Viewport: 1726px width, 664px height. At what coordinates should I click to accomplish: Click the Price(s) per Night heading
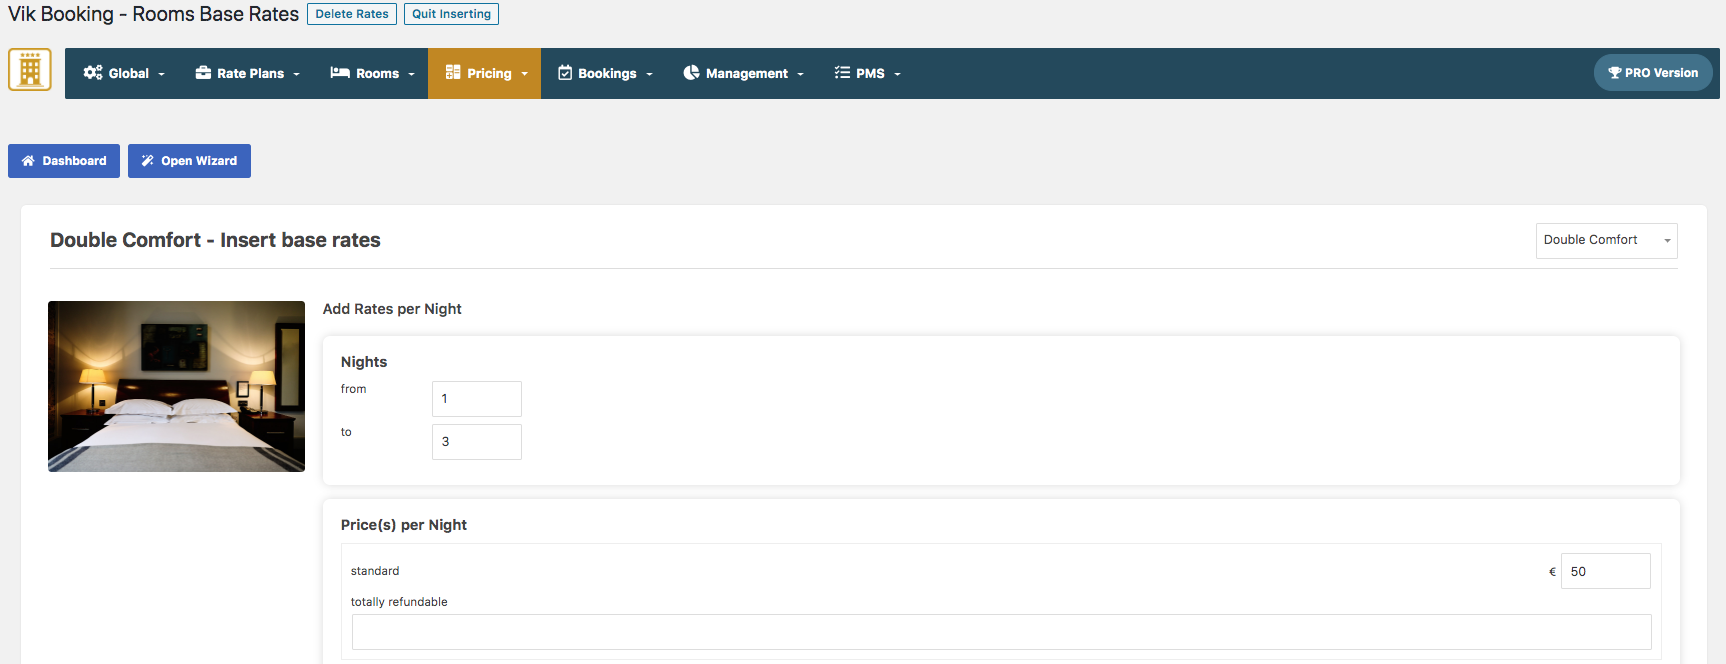[x=404, y=525]
